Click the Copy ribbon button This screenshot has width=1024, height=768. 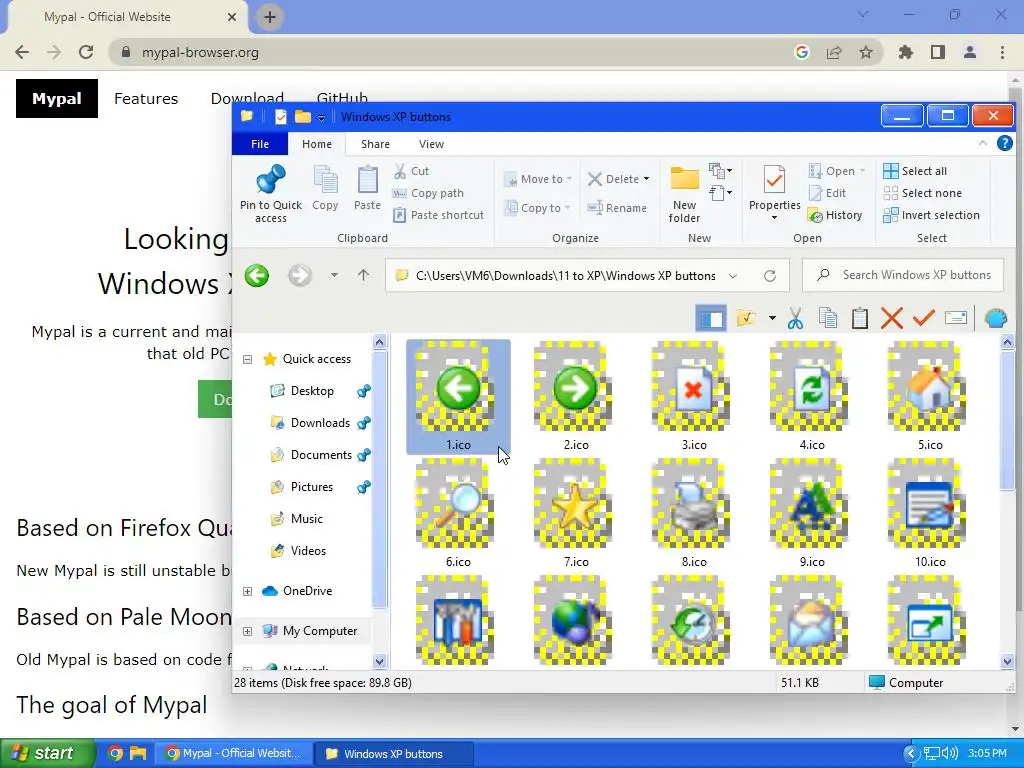[x=325, y=188]
